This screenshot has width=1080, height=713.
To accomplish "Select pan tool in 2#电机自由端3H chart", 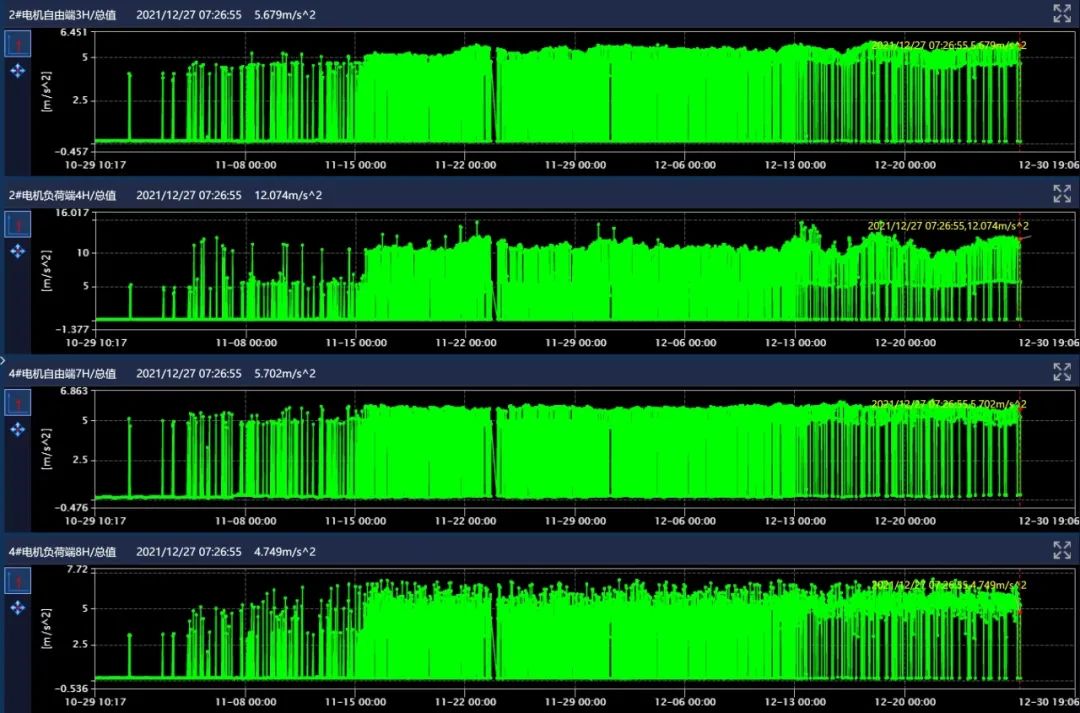I will tap(18, 70).
